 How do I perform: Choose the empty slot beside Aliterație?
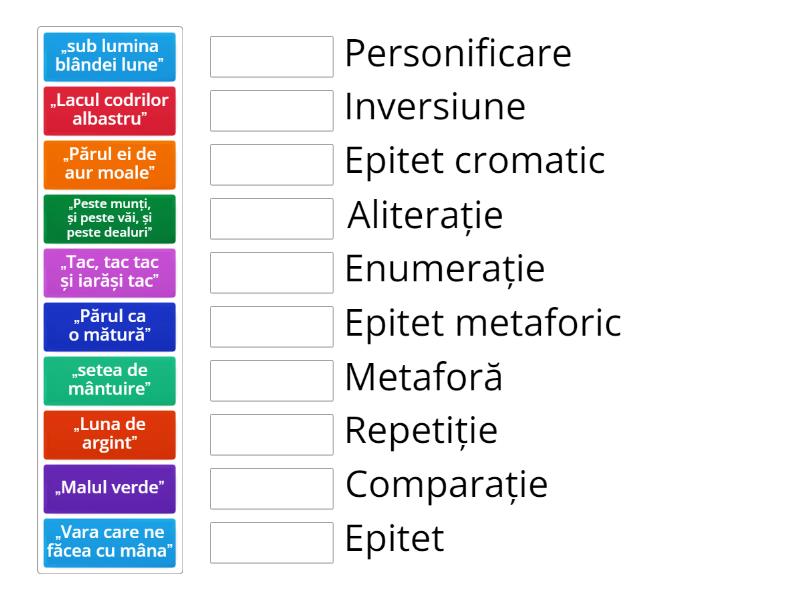pyautogui.click(x=272, y=219)
